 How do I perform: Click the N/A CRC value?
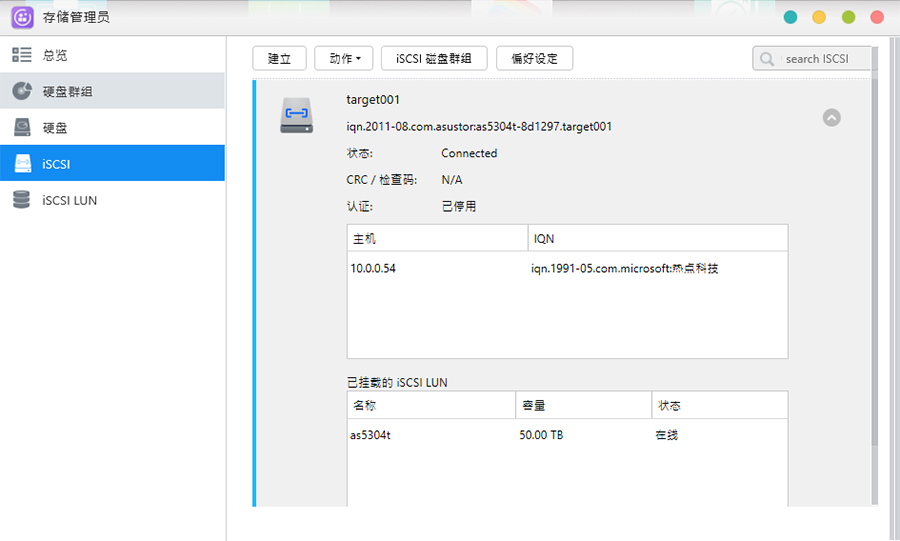[452, 180]
